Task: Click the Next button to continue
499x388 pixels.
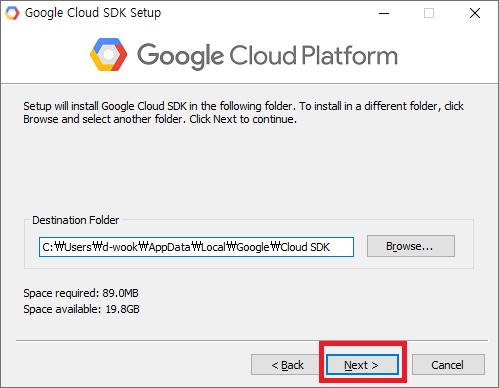Action: 362,365
